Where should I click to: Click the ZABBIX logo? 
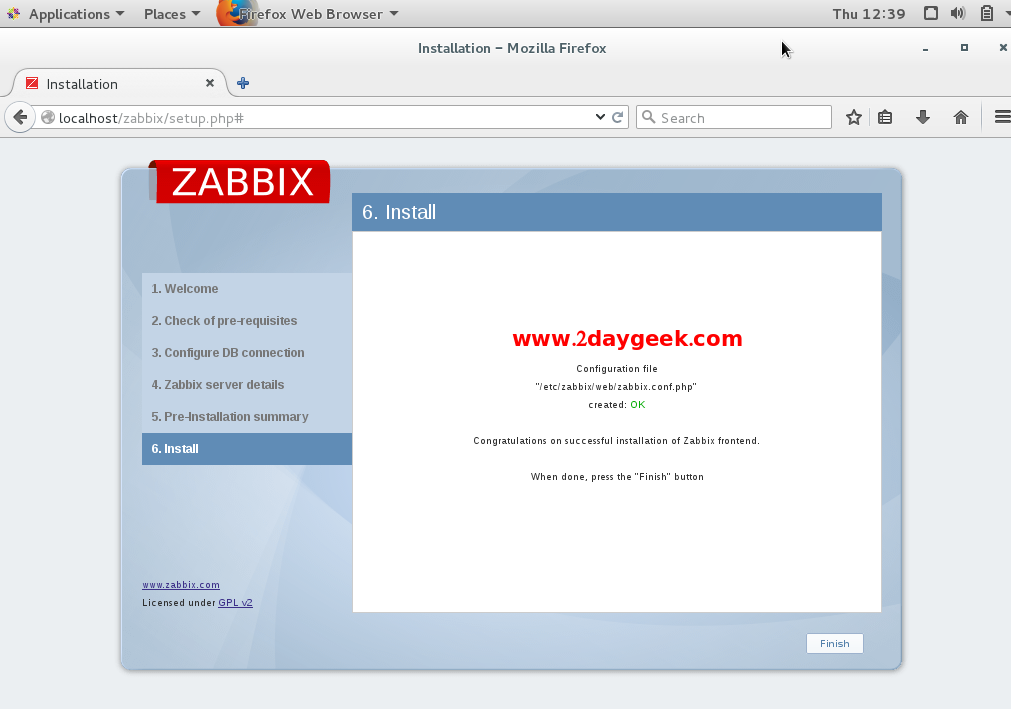point(240,181)
